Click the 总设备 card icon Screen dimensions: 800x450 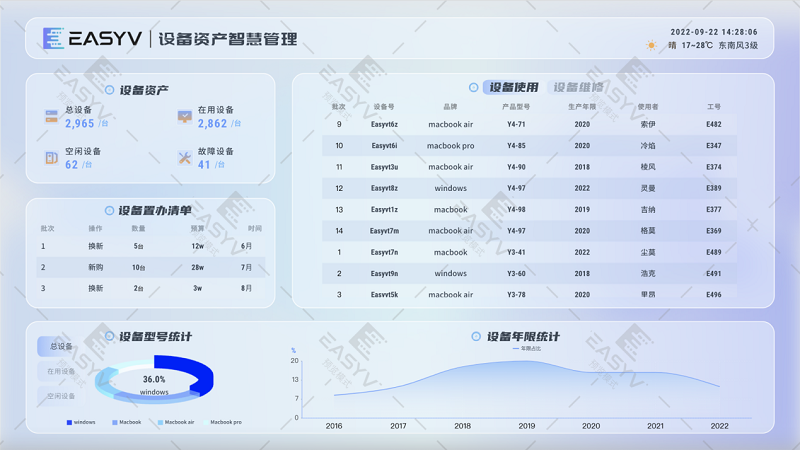click(x=52, y=117)
